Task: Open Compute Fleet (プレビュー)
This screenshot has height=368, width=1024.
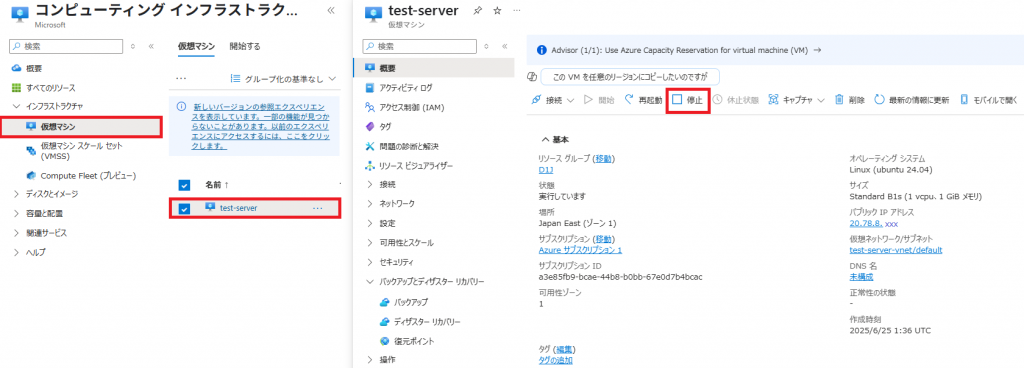Action: pyautogui.click(x=88, y=176)
